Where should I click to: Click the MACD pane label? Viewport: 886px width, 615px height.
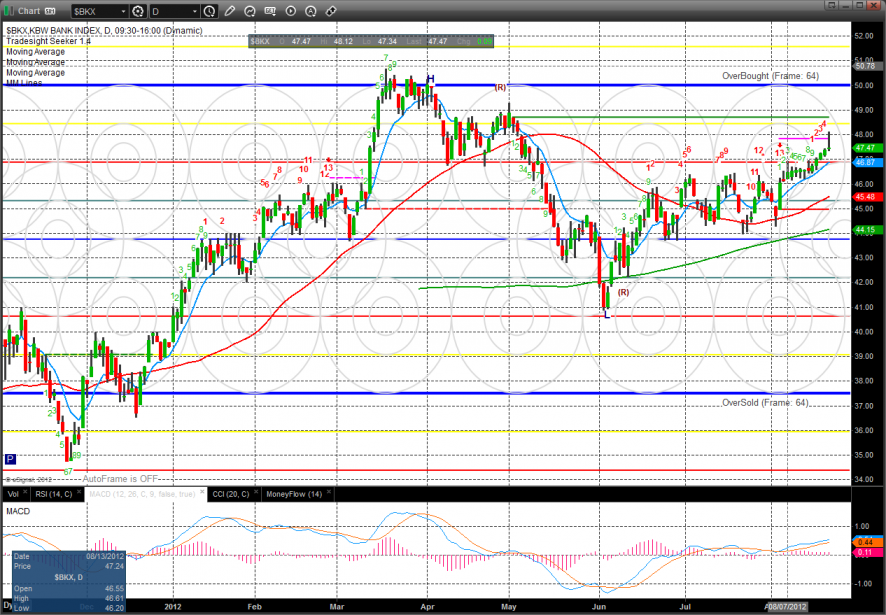point(18,511)
